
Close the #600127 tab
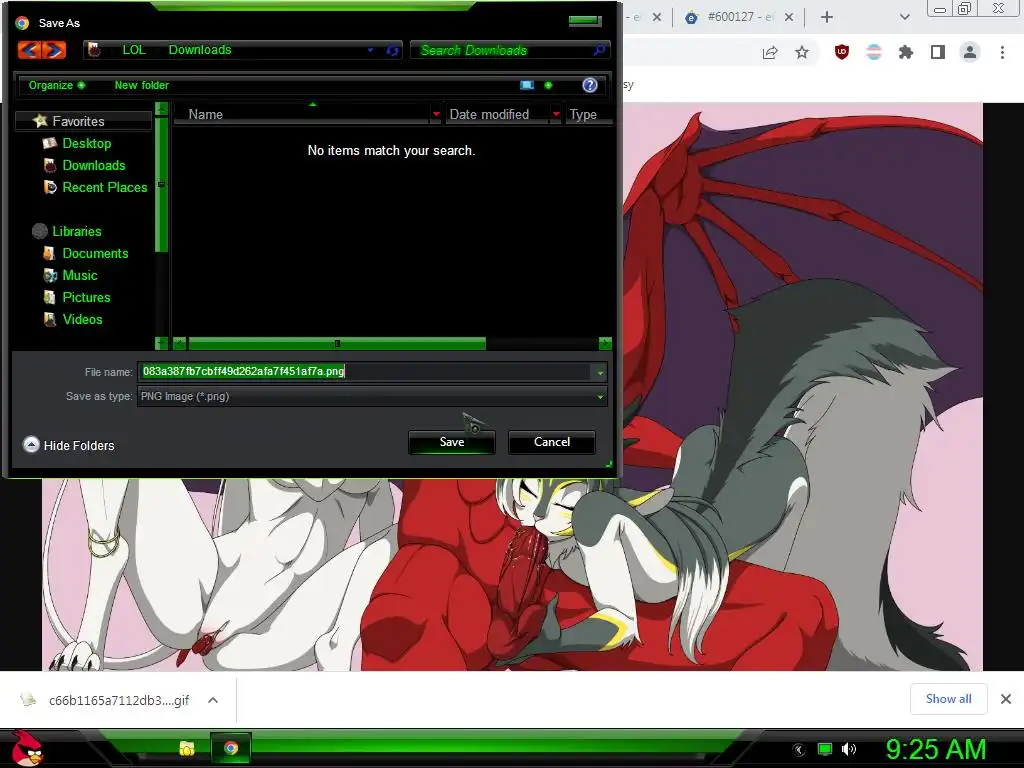(789, 18)
